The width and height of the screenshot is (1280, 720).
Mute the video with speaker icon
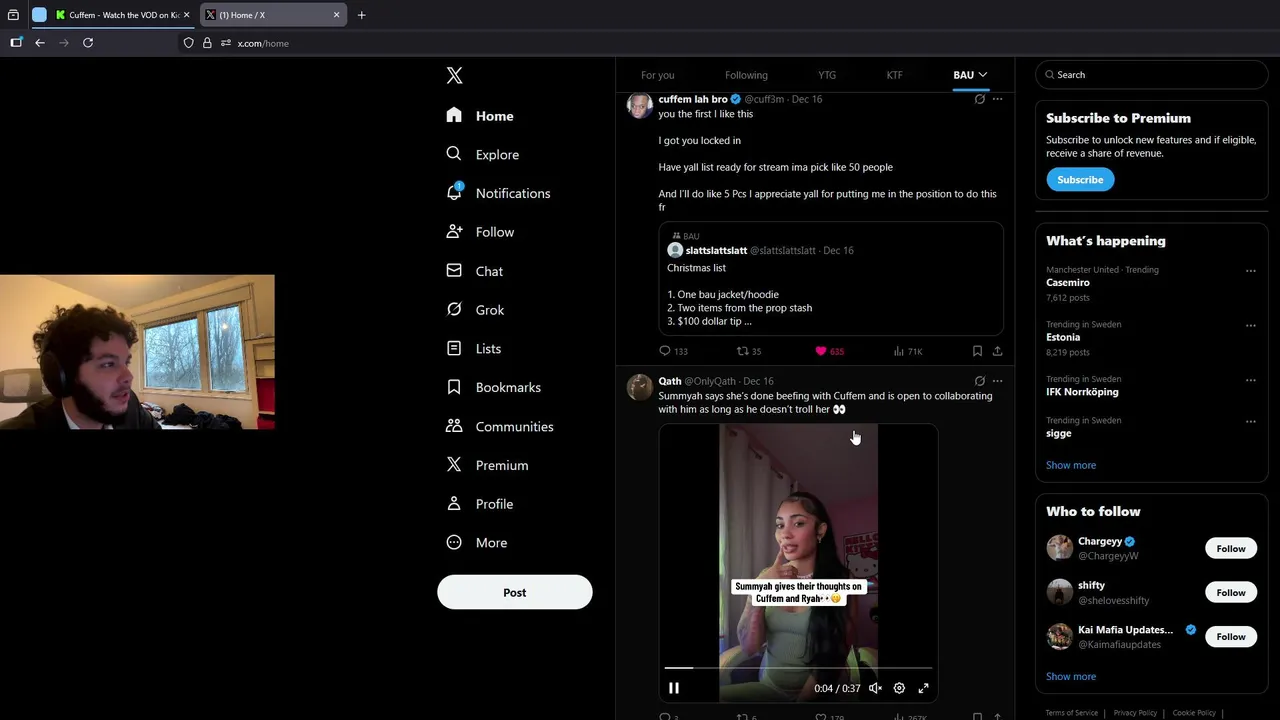[875, 688]
